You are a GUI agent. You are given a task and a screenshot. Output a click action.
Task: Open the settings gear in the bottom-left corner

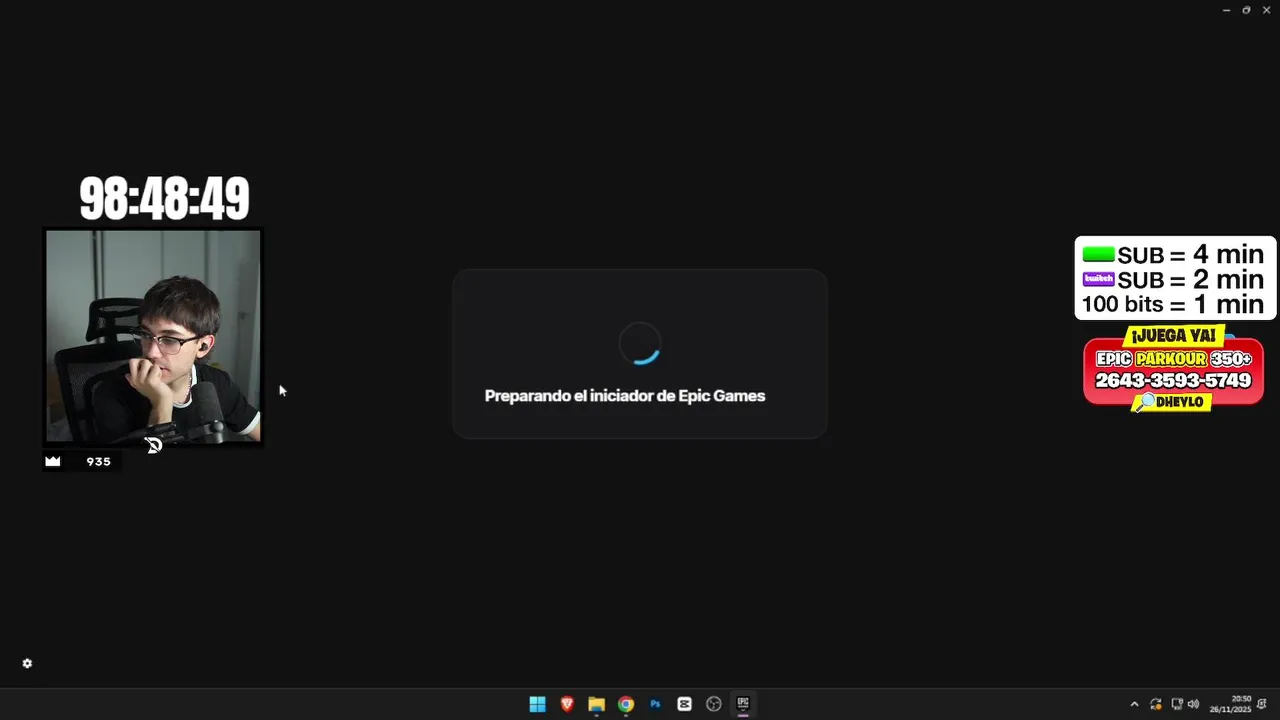(x=27, y=664)
